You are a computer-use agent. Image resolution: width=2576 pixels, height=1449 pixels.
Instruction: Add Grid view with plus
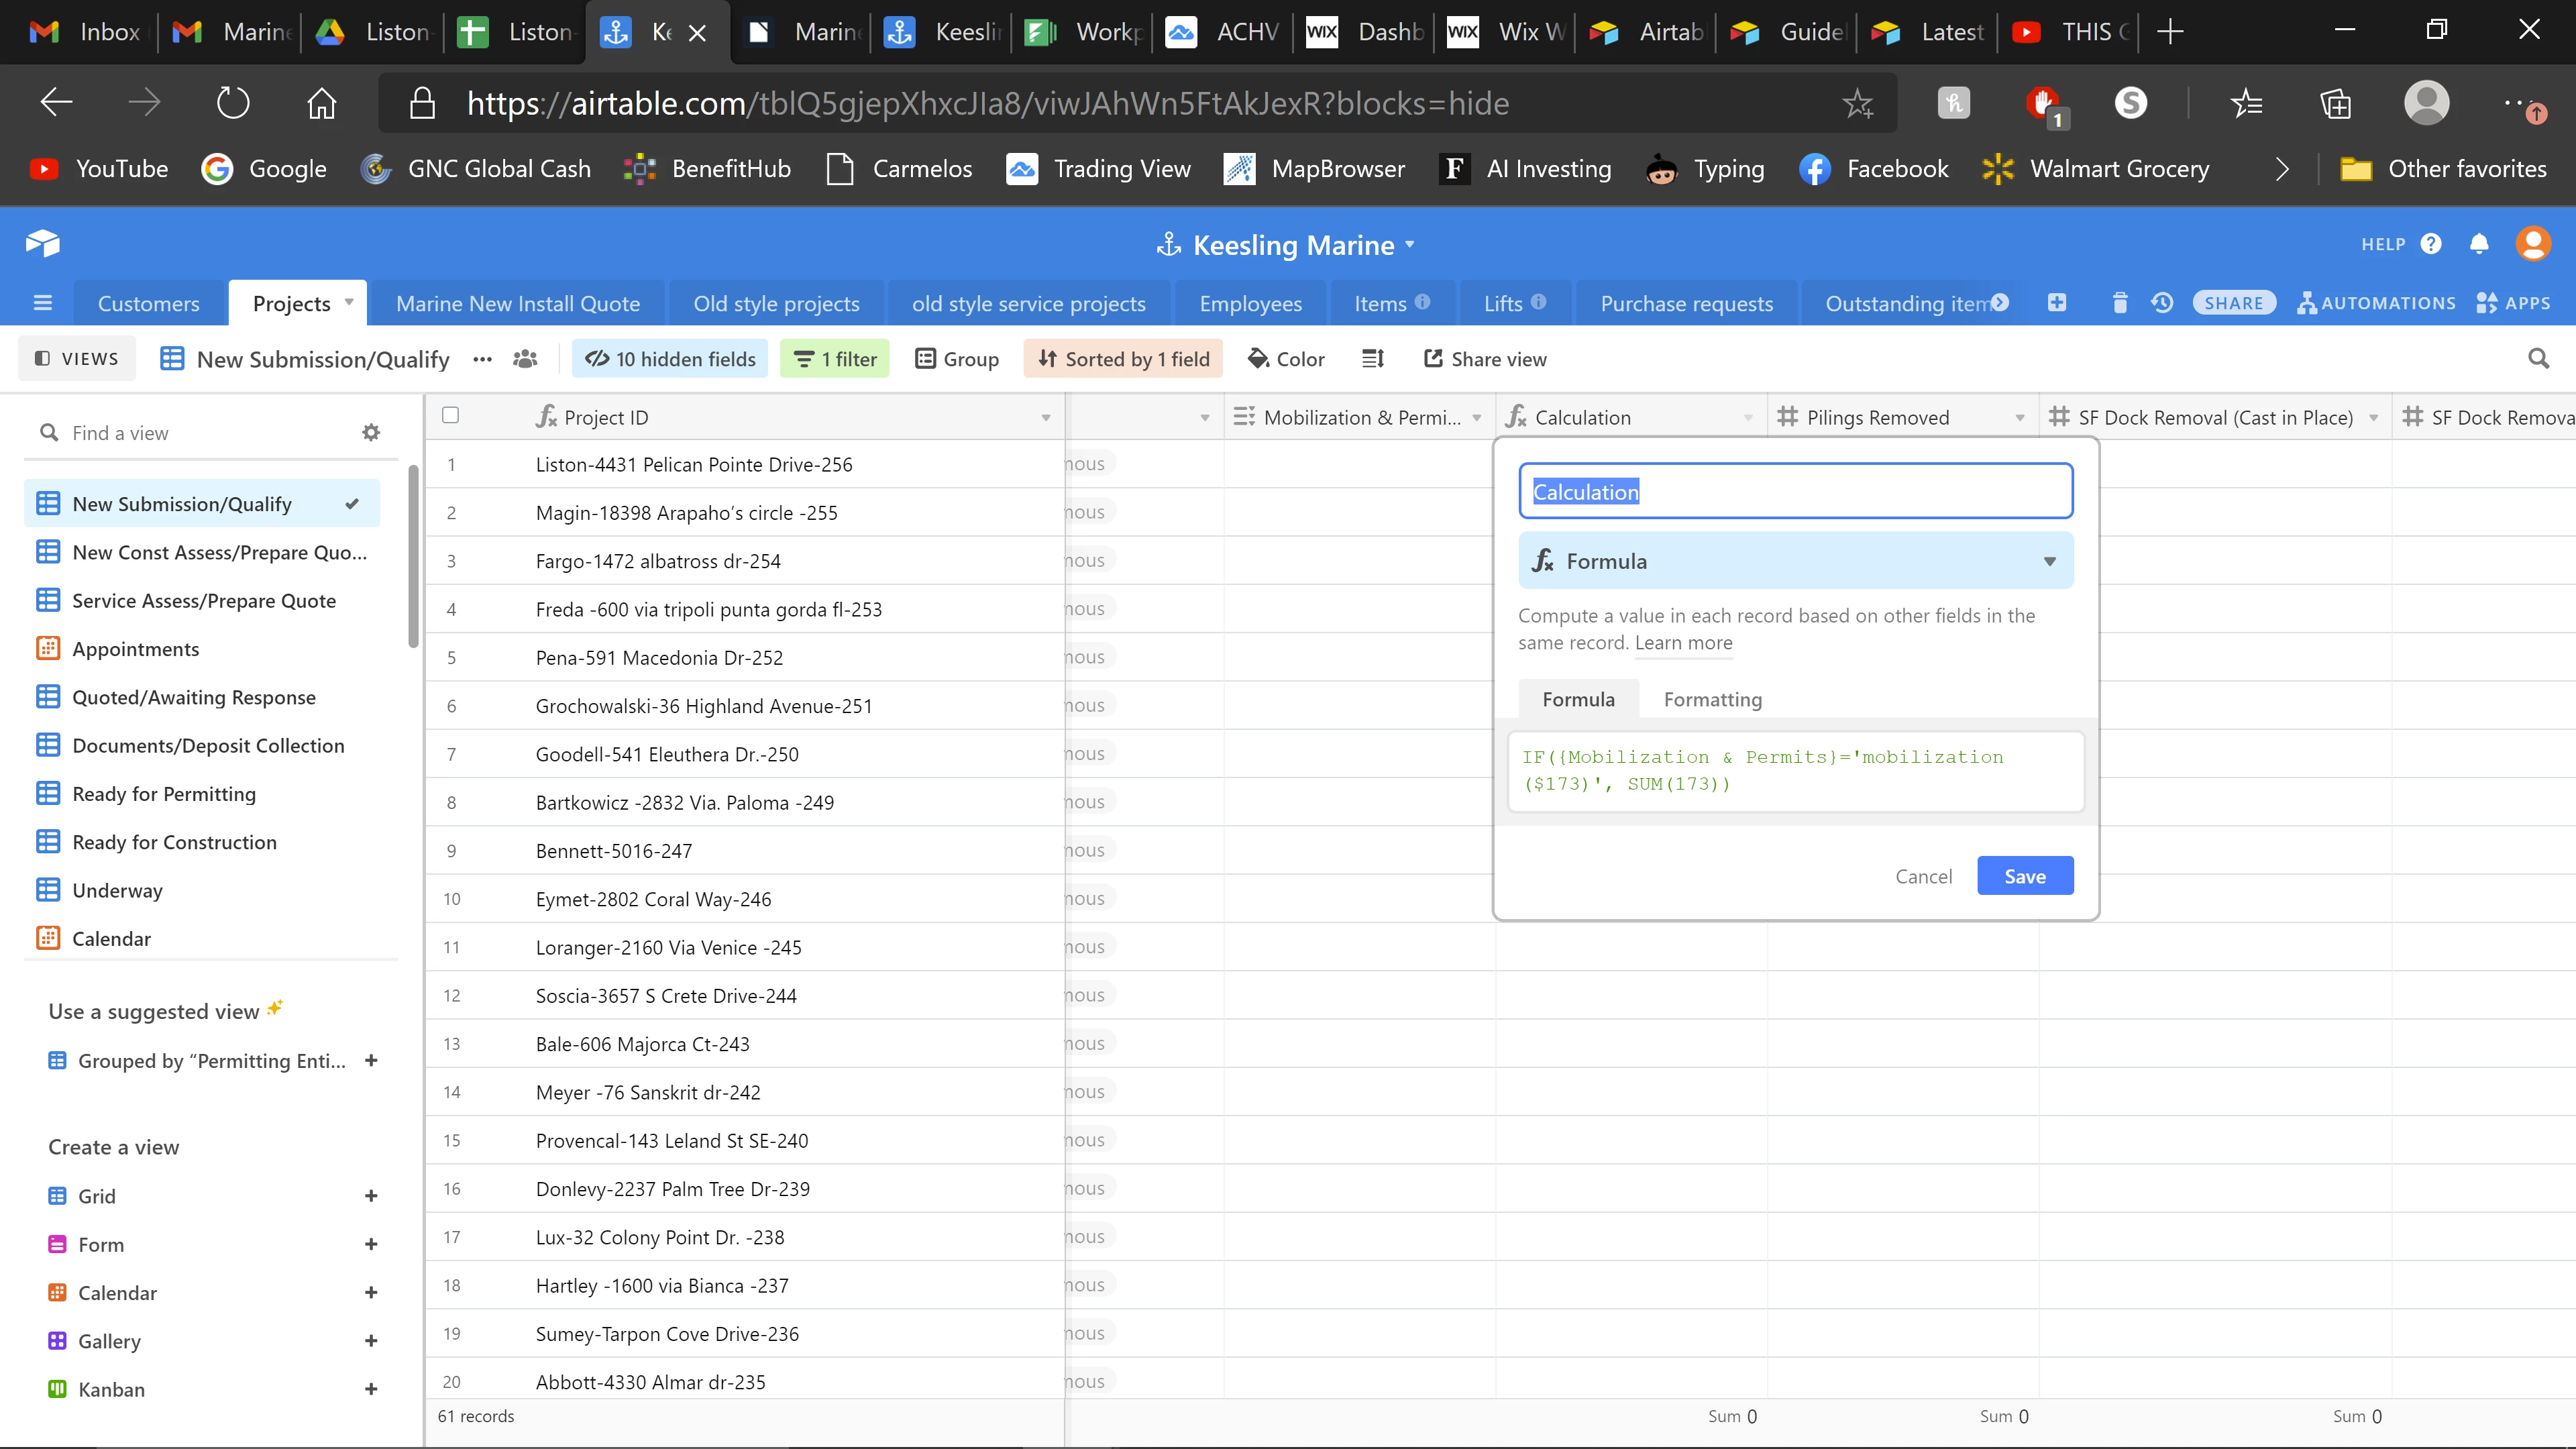pyautogui.click(x=371, y=1196)
